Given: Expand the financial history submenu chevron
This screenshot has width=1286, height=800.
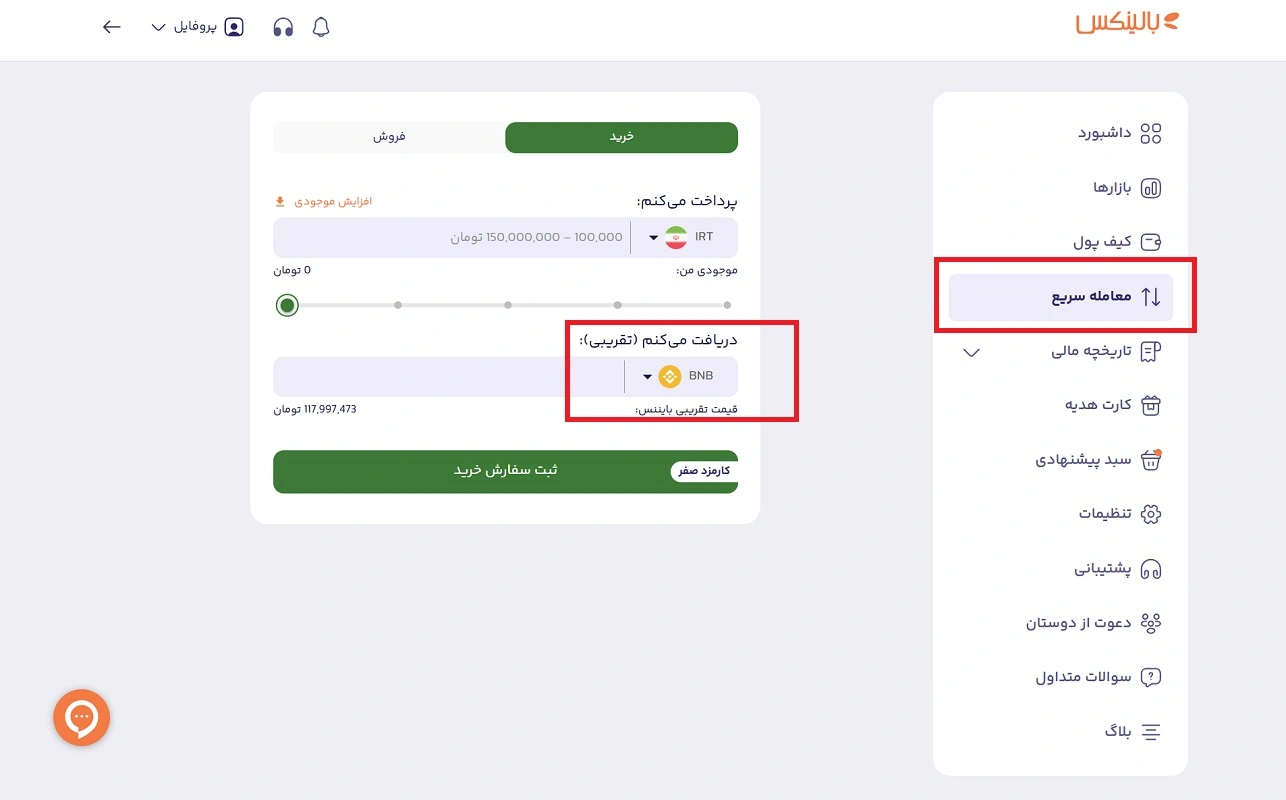Looking at the screenshot, I should point(970,352).
